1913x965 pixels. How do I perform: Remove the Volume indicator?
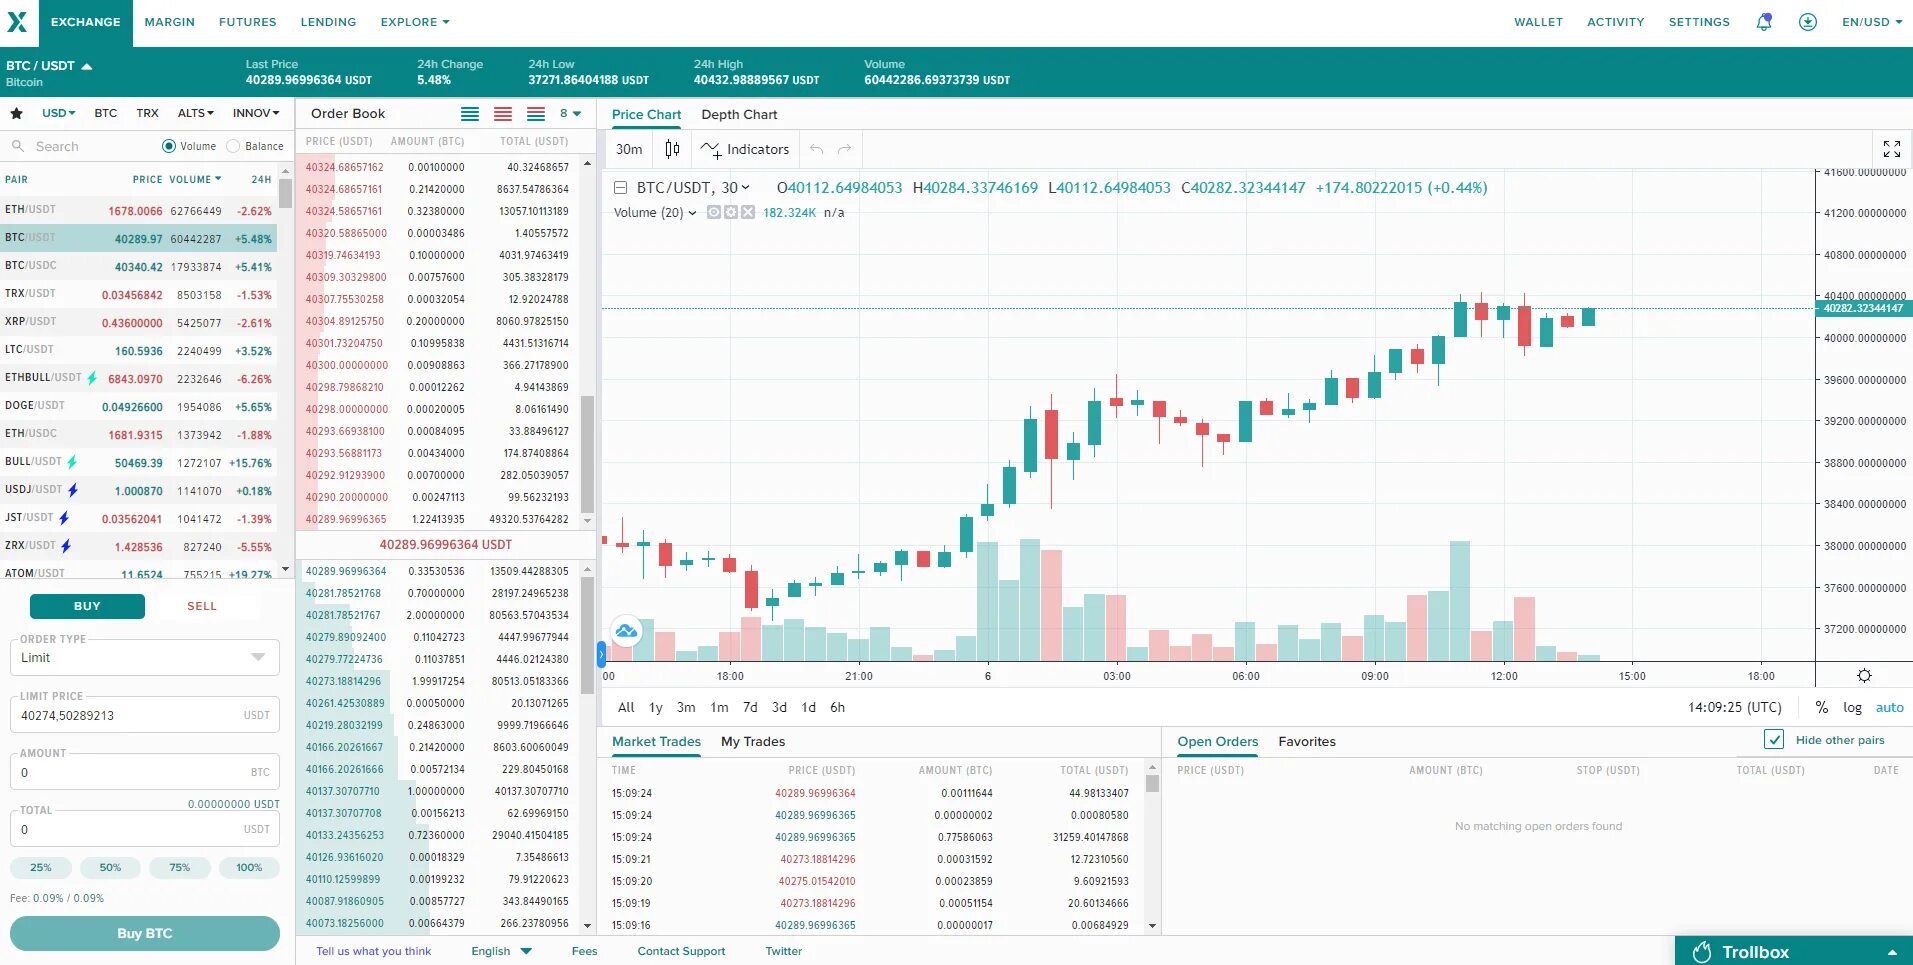click(747, 212)
